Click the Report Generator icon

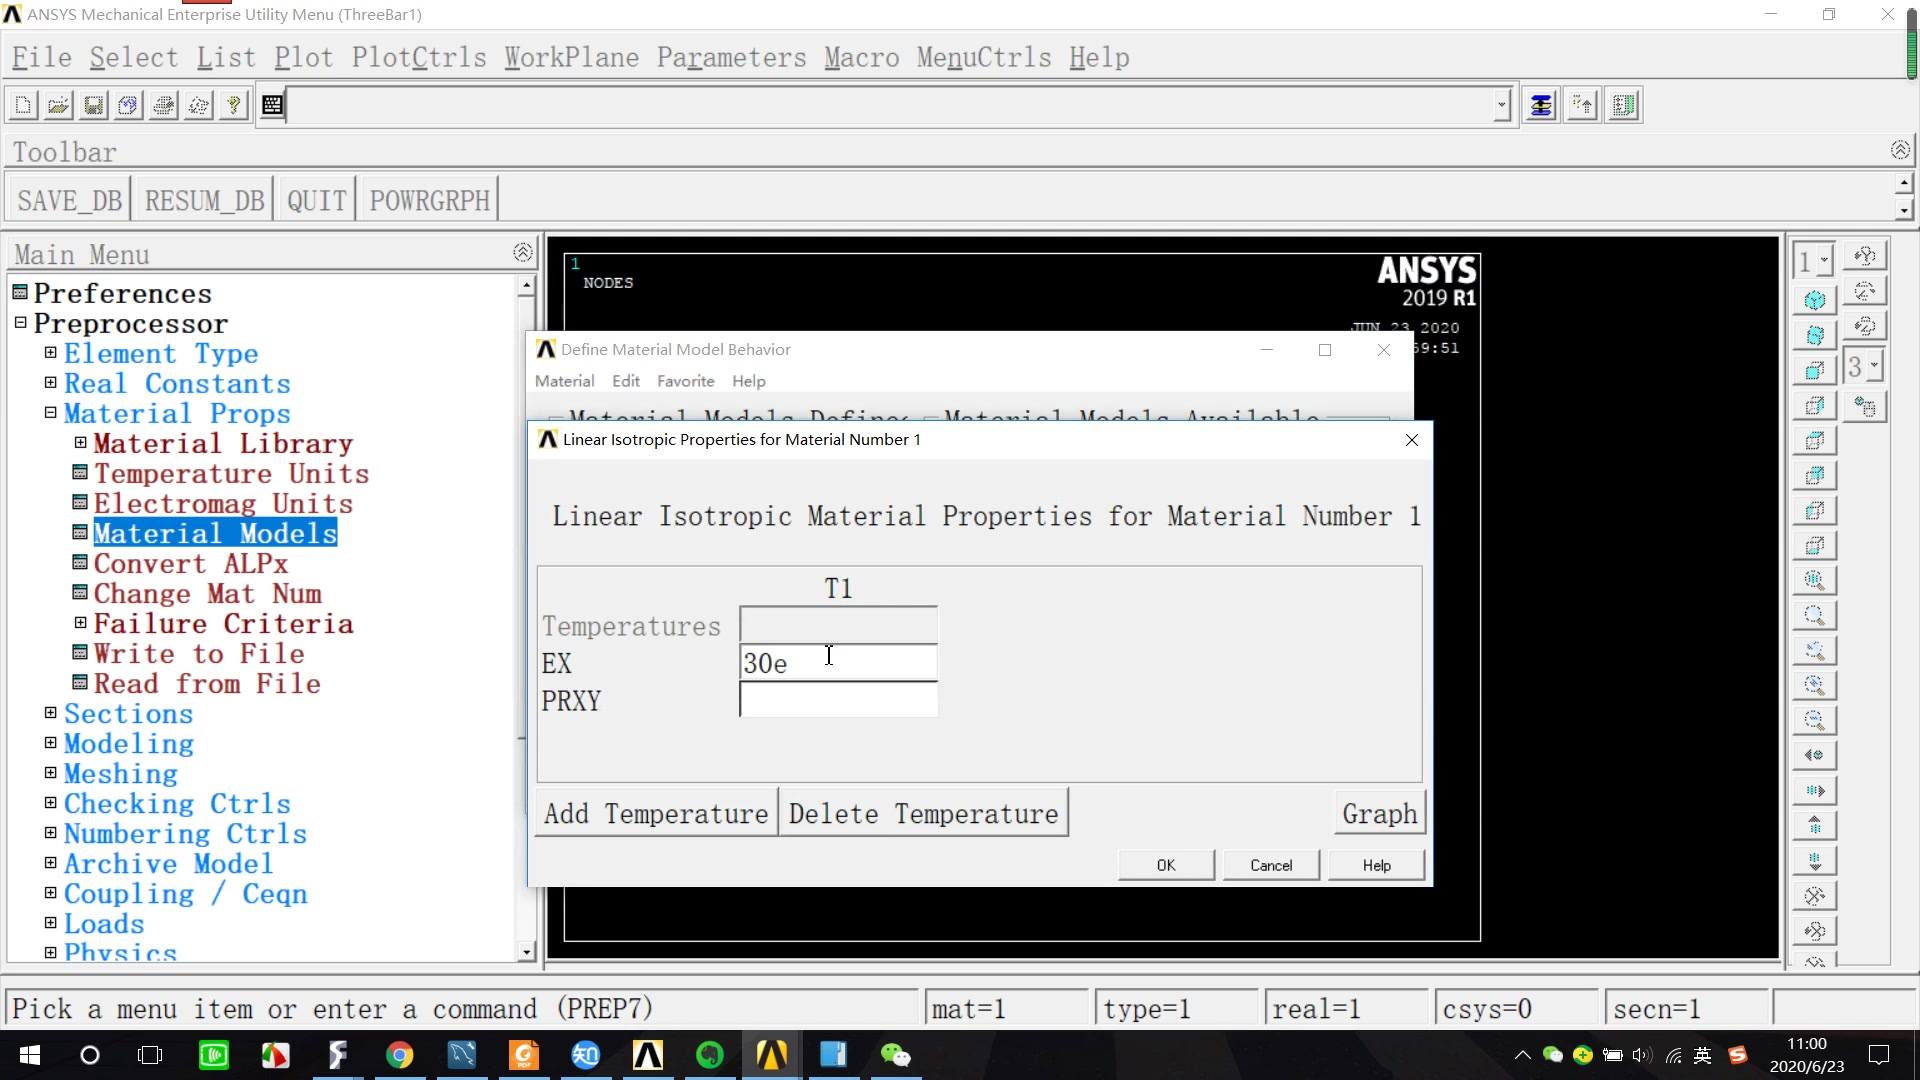point(199,105)
